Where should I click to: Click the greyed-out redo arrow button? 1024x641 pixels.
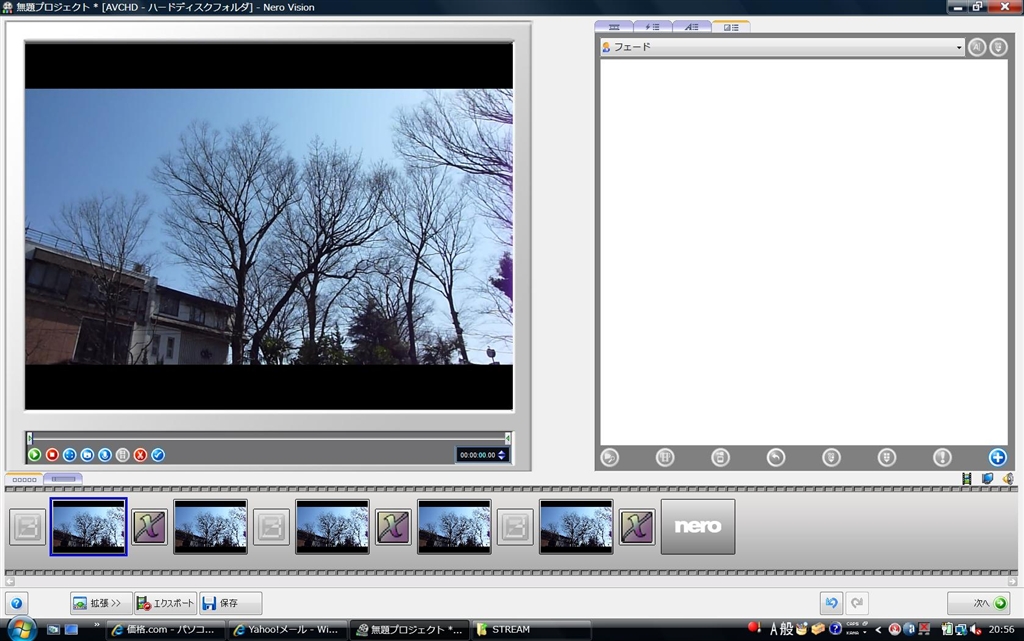[857, 603]
